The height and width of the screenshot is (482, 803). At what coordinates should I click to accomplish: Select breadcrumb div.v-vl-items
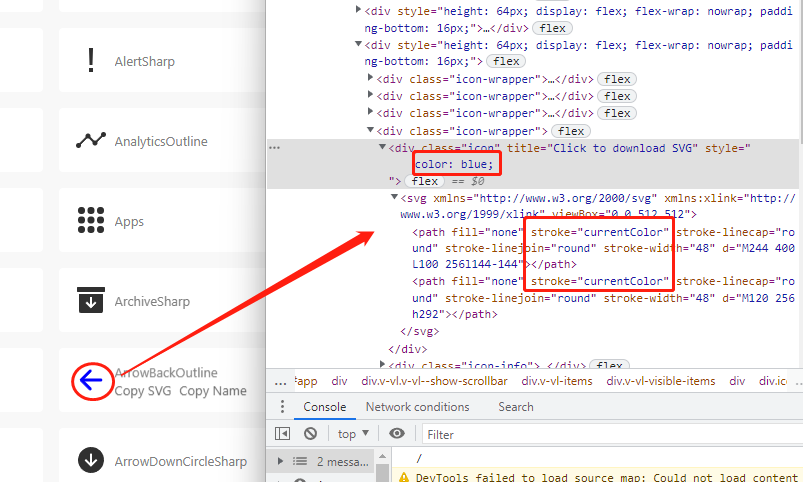pyautogui.click(x=557, y=381)
